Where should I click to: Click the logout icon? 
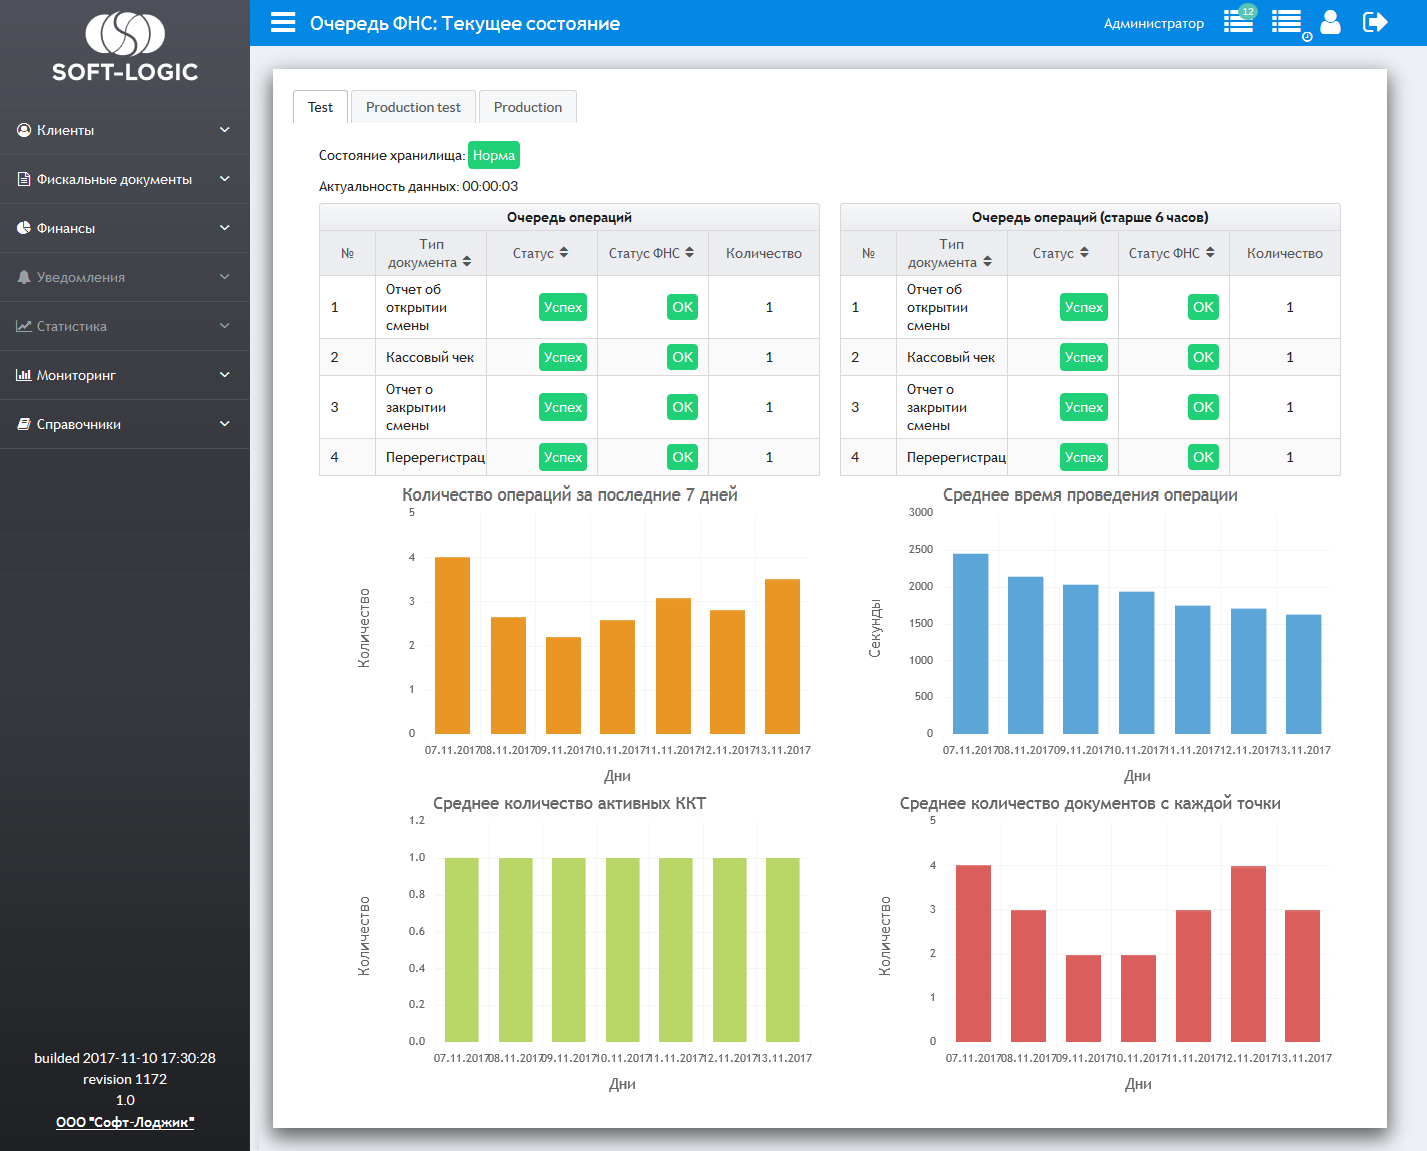coord(1375,22)
